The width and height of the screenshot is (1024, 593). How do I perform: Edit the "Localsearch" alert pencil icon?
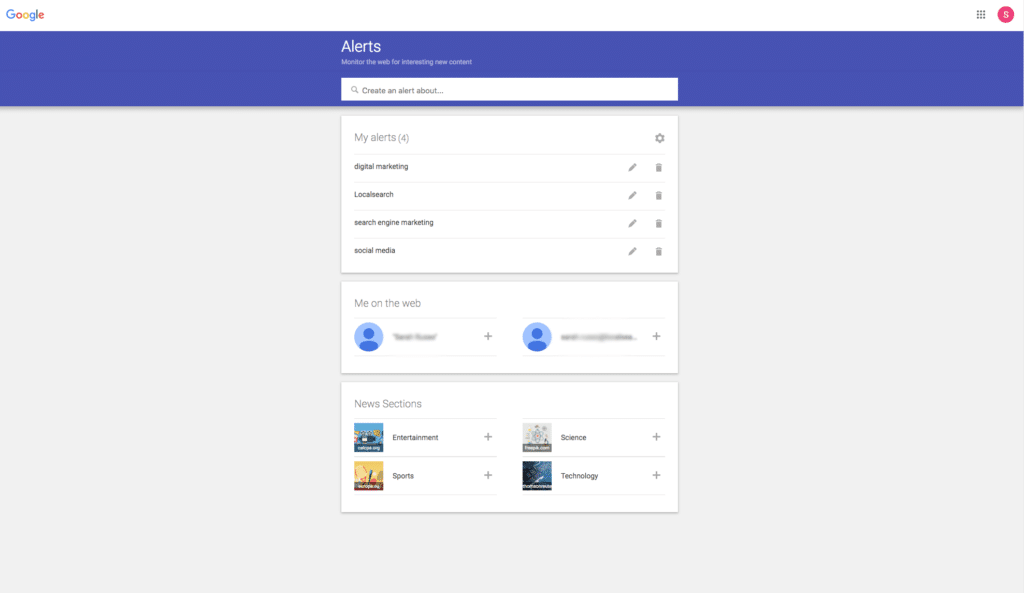coord(632,195)
